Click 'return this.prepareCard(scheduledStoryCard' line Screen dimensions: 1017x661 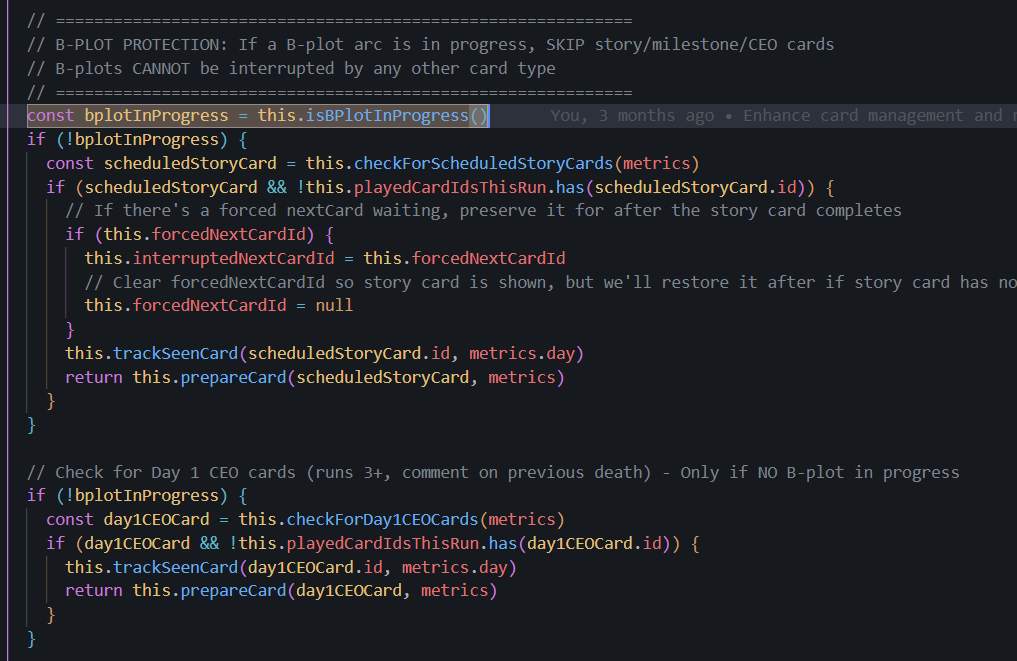coord(315,378)
